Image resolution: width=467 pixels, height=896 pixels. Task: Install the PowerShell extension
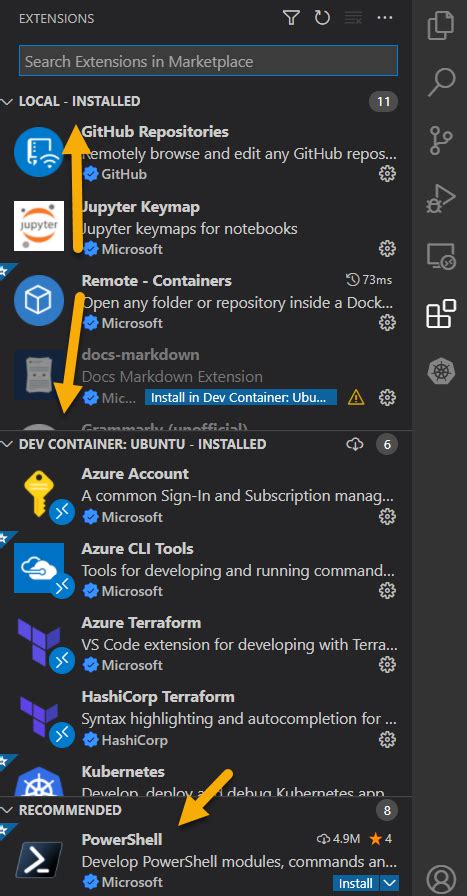tap(356, 883)
